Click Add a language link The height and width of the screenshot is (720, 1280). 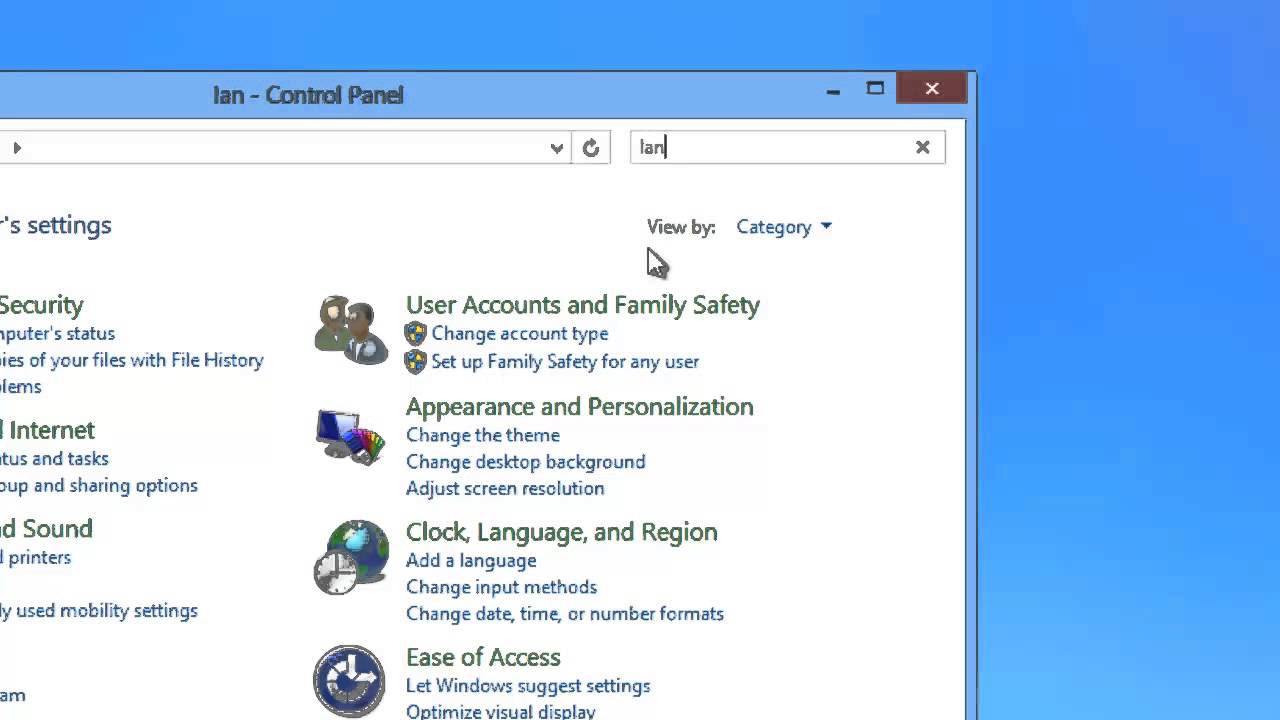coord(471,560)
